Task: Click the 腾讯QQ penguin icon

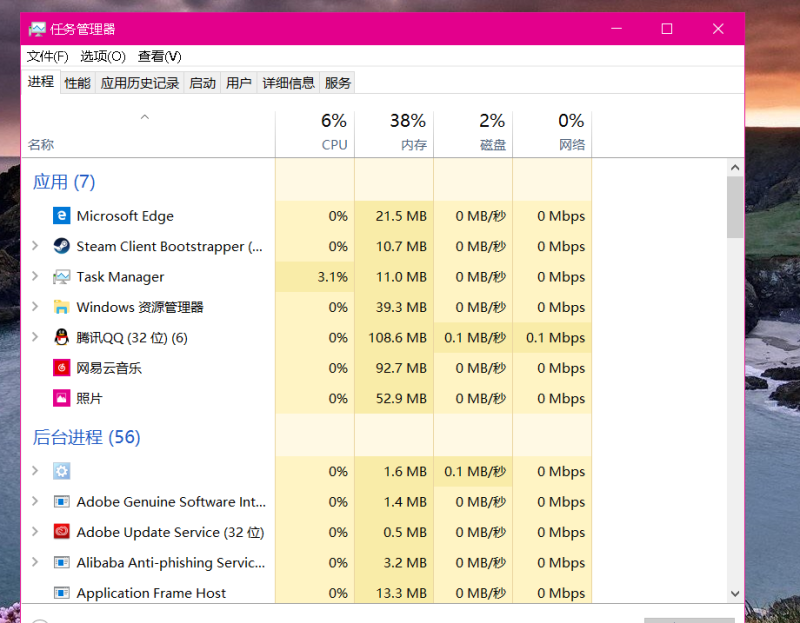Action: [61, 337]
